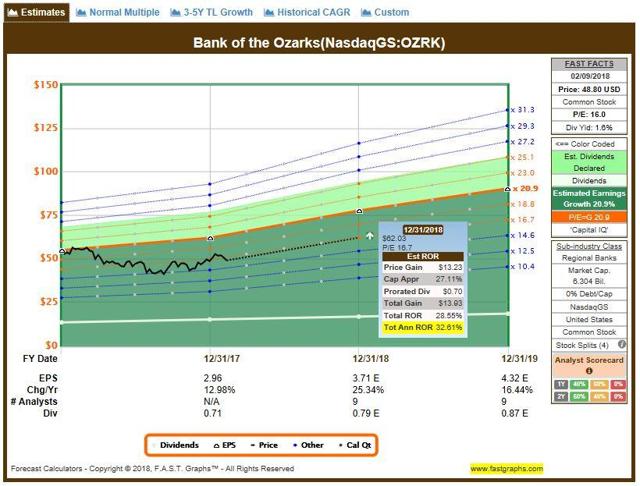Viewport: 640px width, 486px height.
Task: Click the 2Y scorecard label
Action: point(561,396)
